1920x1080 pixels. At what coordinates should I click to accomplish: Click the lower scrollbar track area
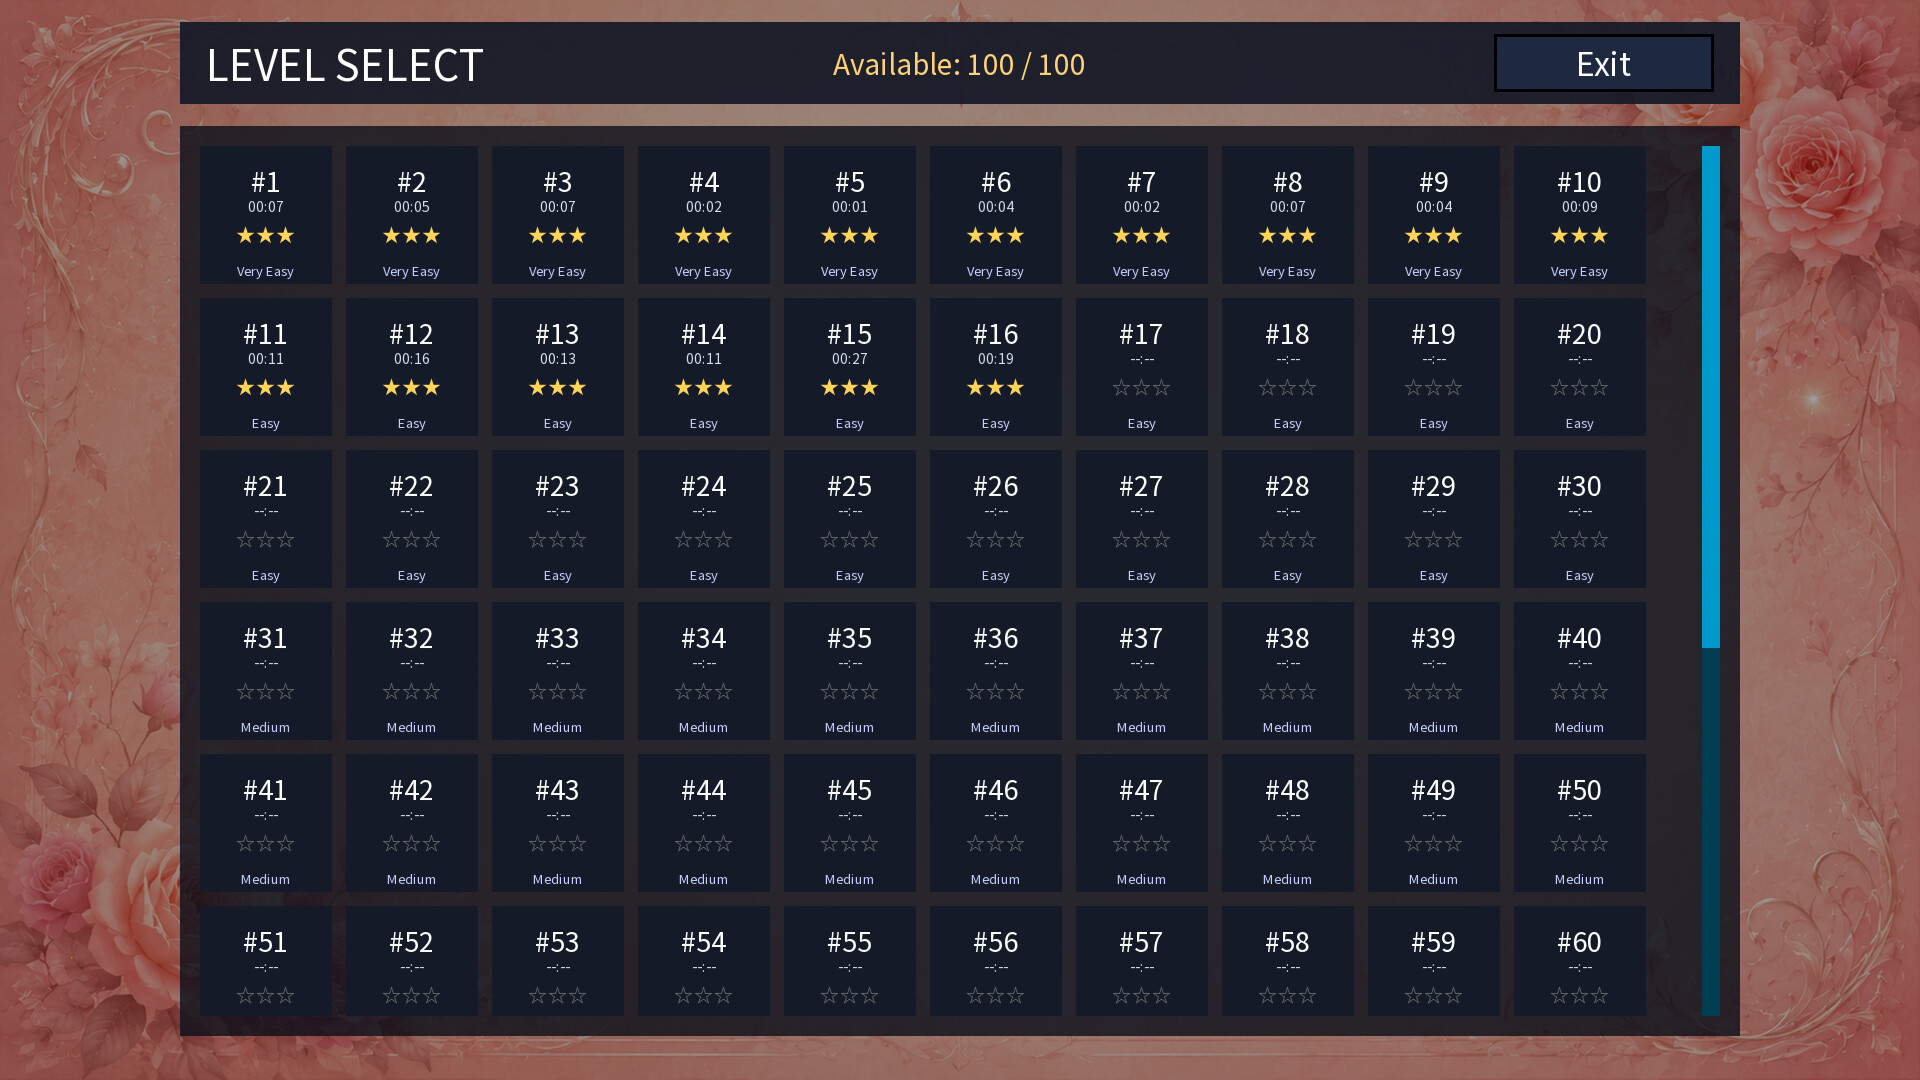tap(1711, 832)
